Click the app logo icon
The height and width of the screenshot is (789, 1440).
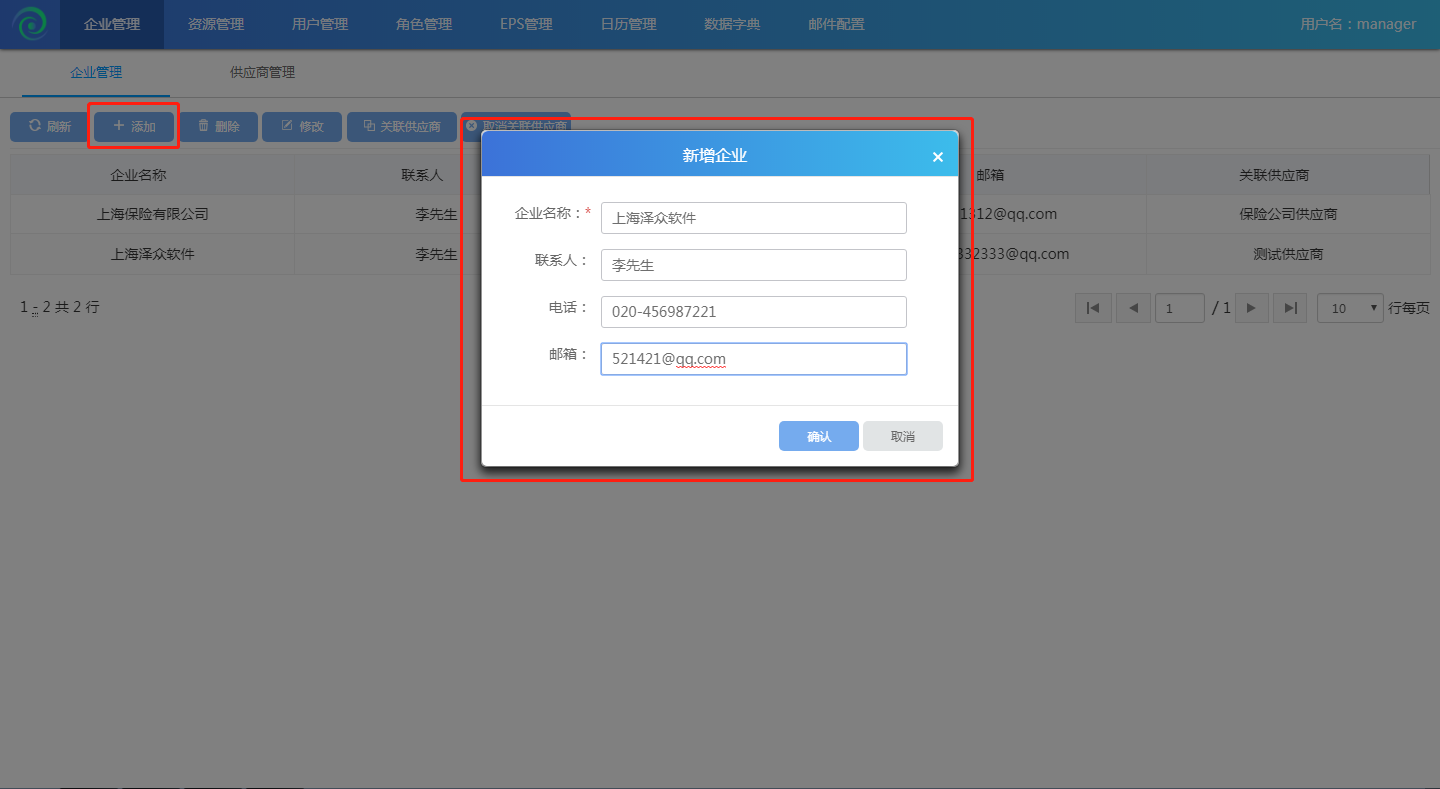click(x=30, y=24)
